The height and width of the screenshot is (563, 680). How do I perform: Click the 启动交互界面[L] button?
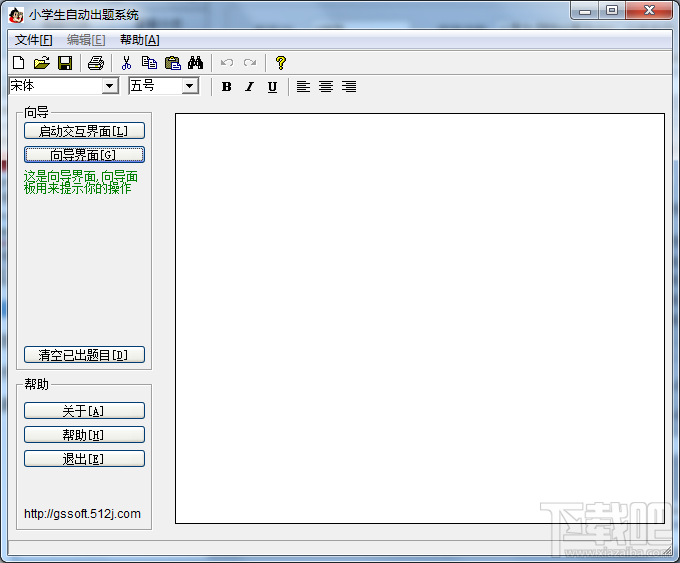pos(84,131)
